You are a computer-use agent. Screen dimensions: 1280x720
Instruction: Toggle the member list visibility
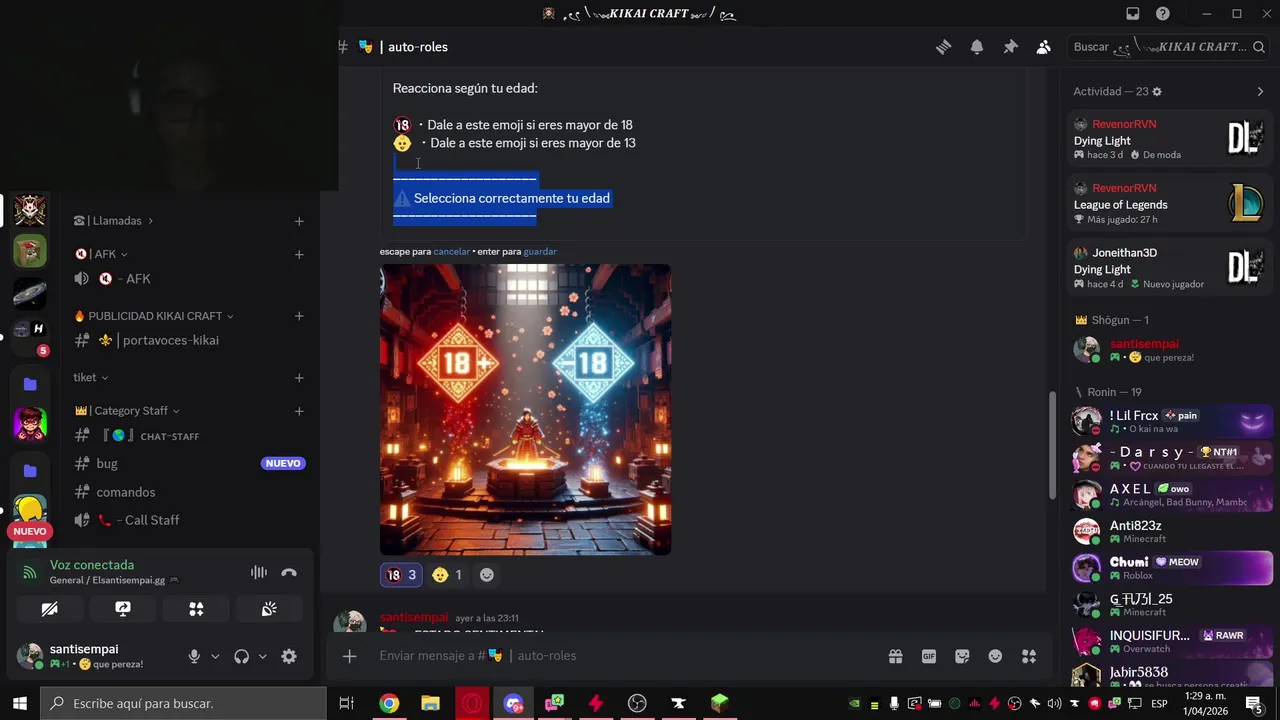click(x=1043, y=47)
